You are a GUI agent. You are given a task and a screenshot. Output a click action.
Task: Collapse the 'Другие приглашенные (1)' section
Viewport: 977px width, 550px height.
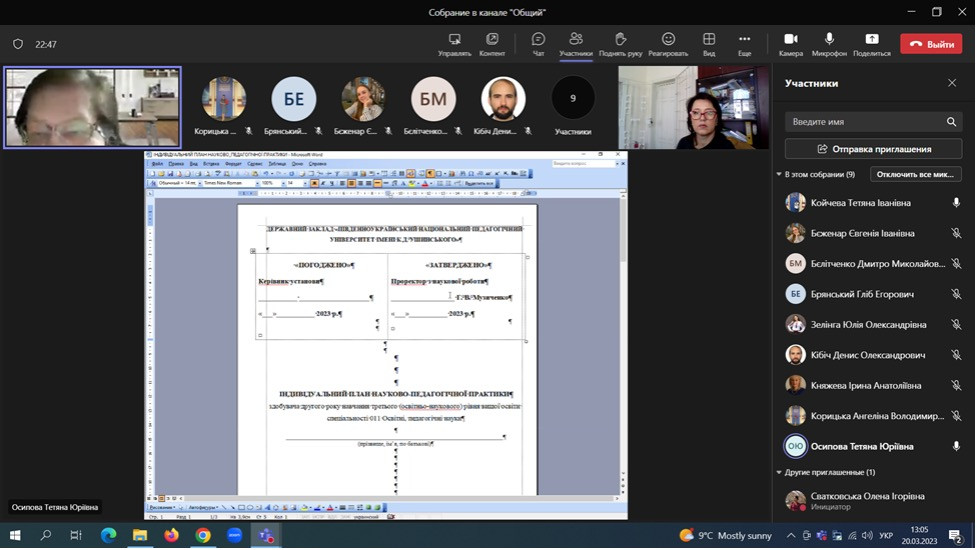coord(780,472)
